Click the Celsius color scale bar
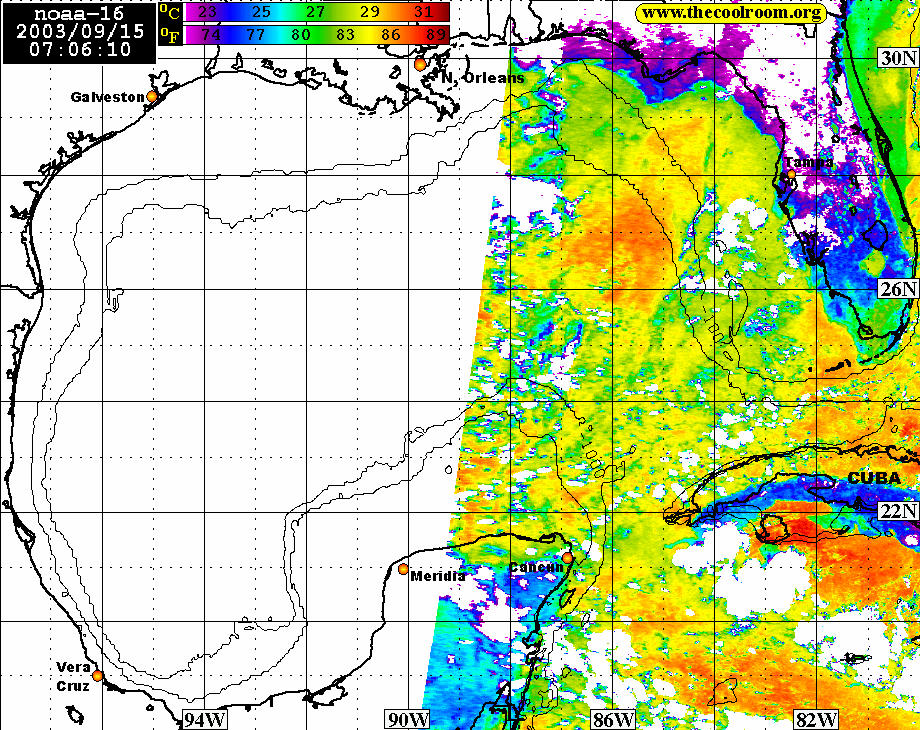The image size is (920, 730). click(x=317, y=12)
